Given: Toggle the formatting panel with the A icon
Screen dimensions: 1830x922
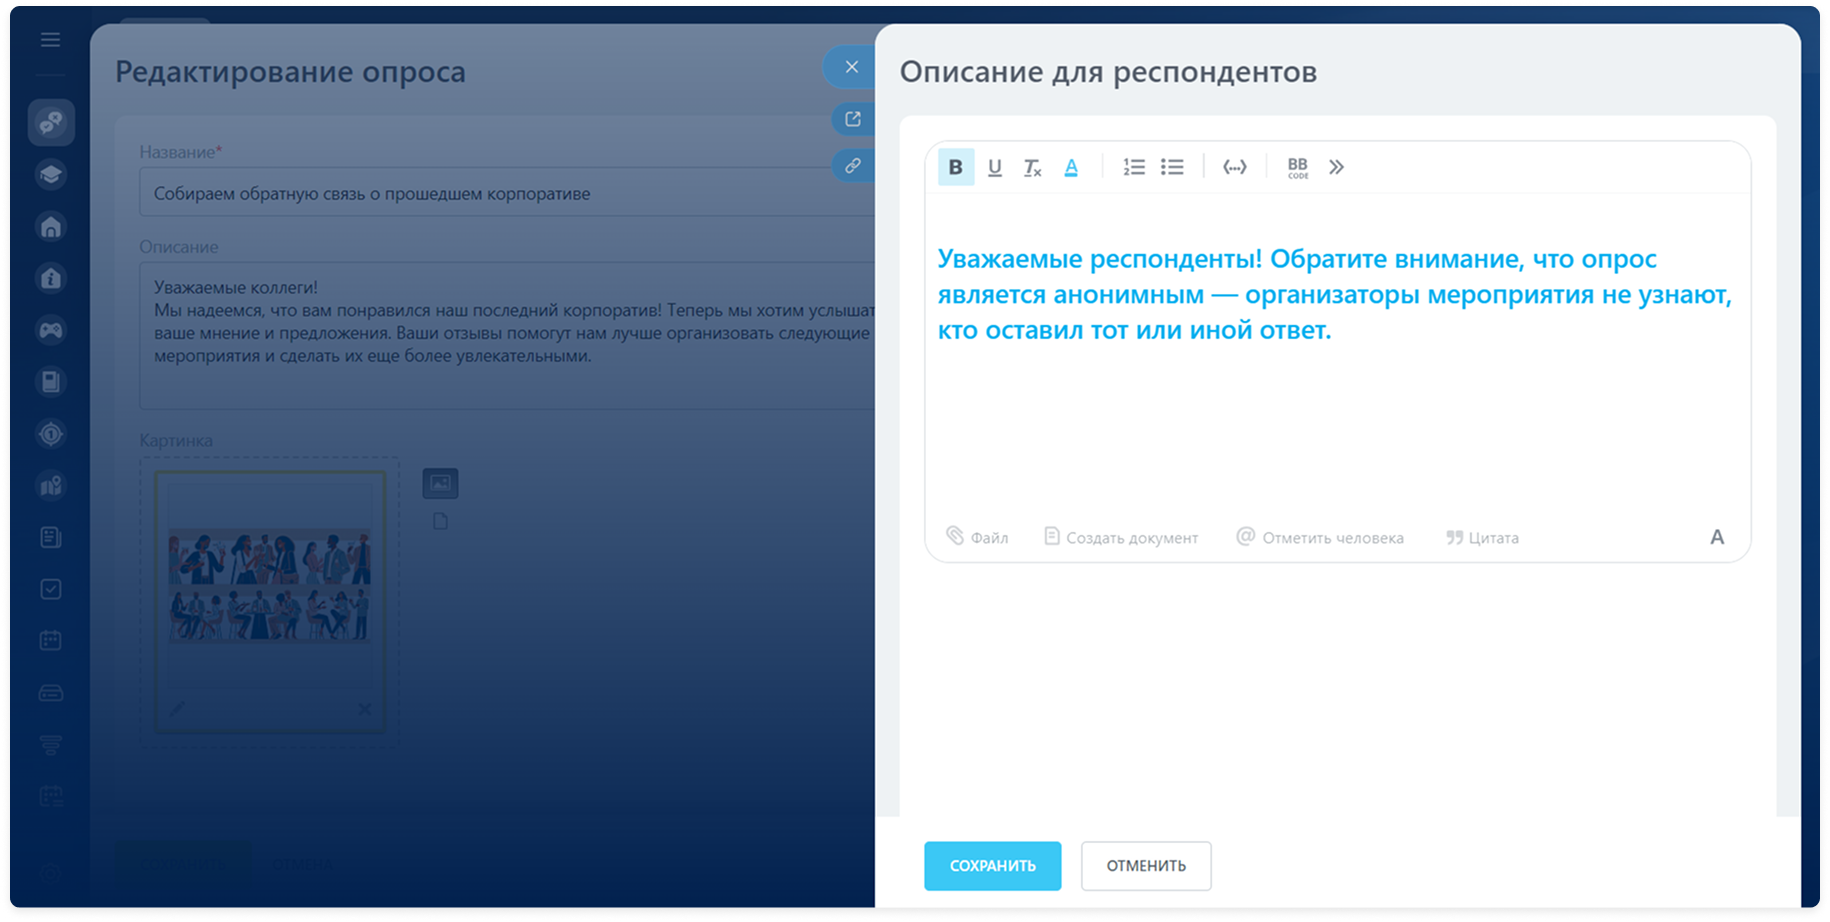Looking at the screenshot, I should pos(1717,537).
